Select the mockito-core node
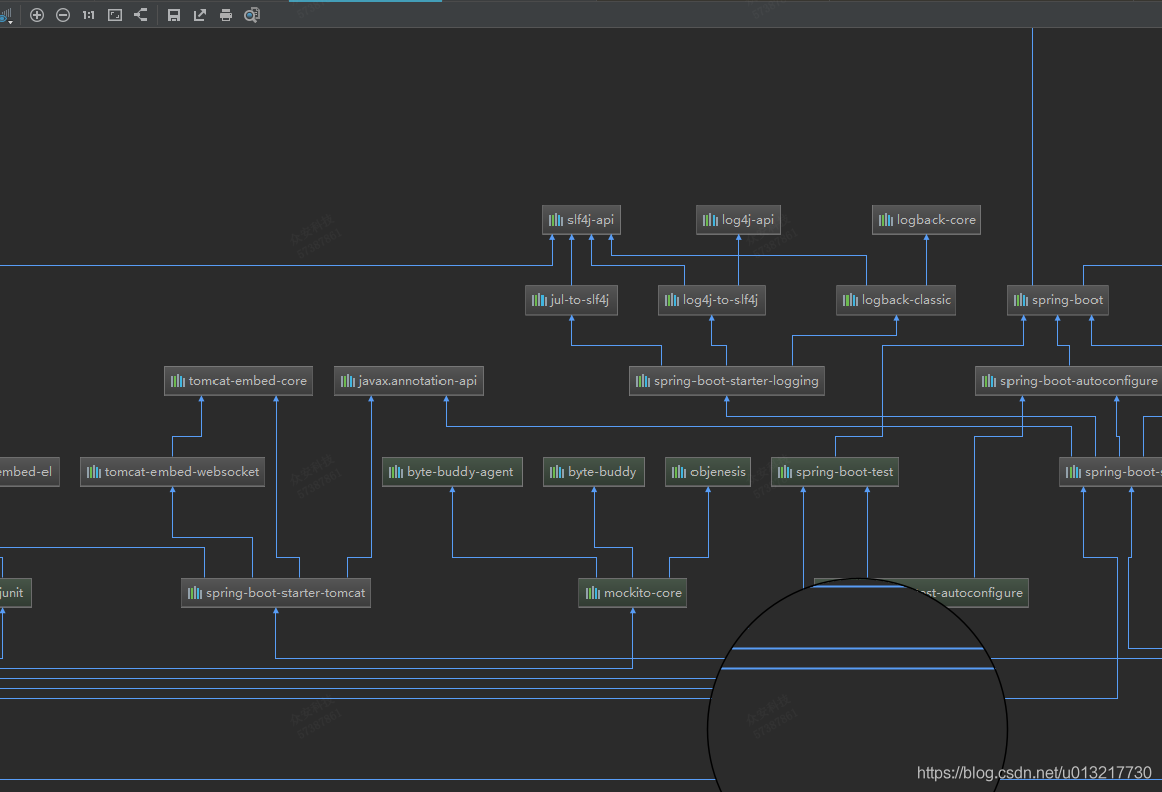1162x792 pixels. [x=632, y=593]
